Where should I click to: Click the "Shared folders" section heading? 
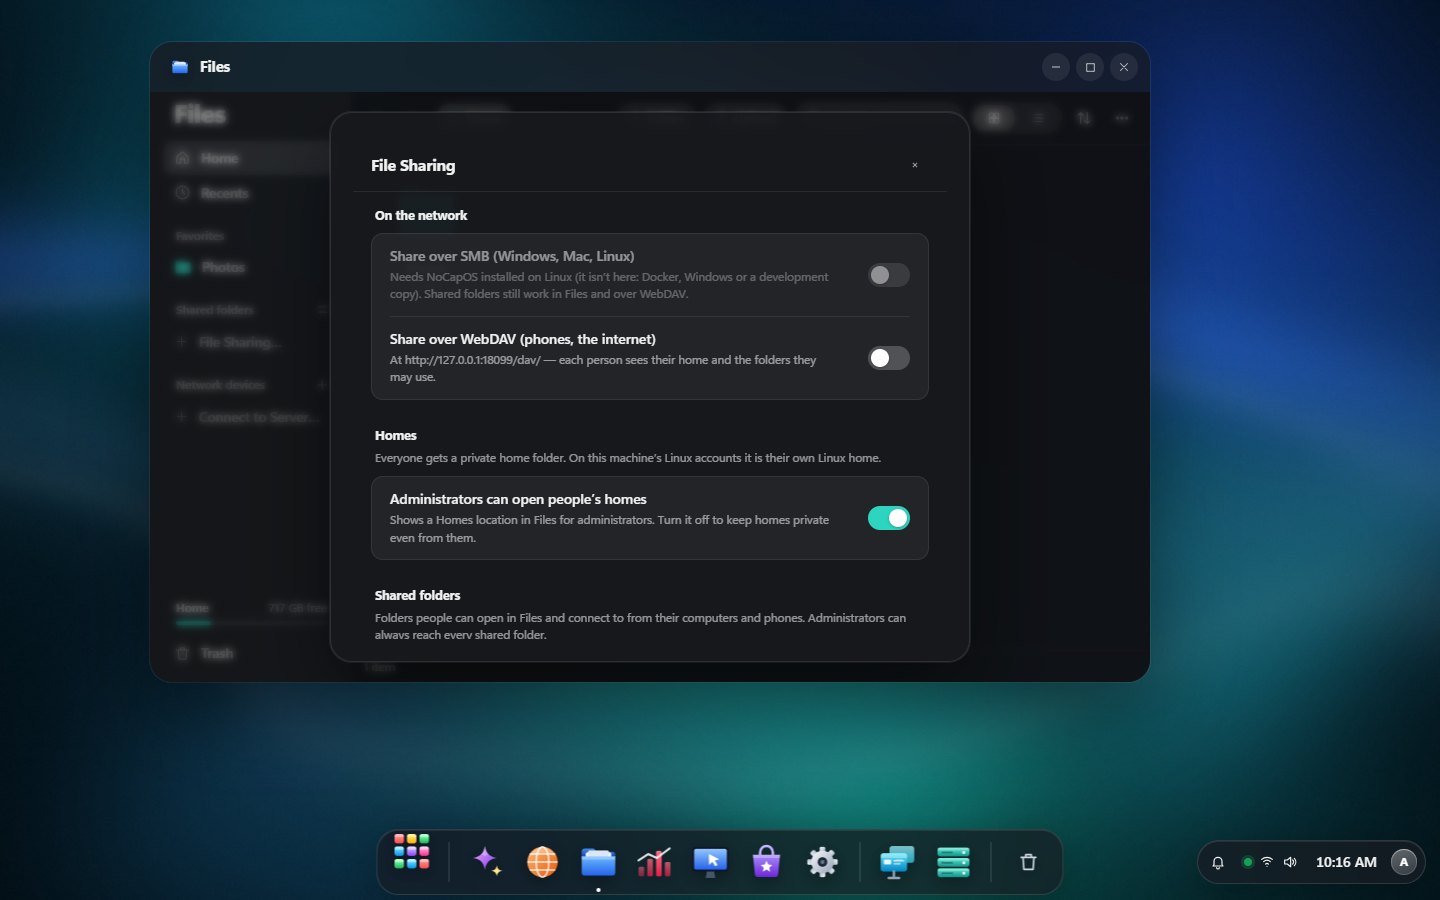pos(418,595)
